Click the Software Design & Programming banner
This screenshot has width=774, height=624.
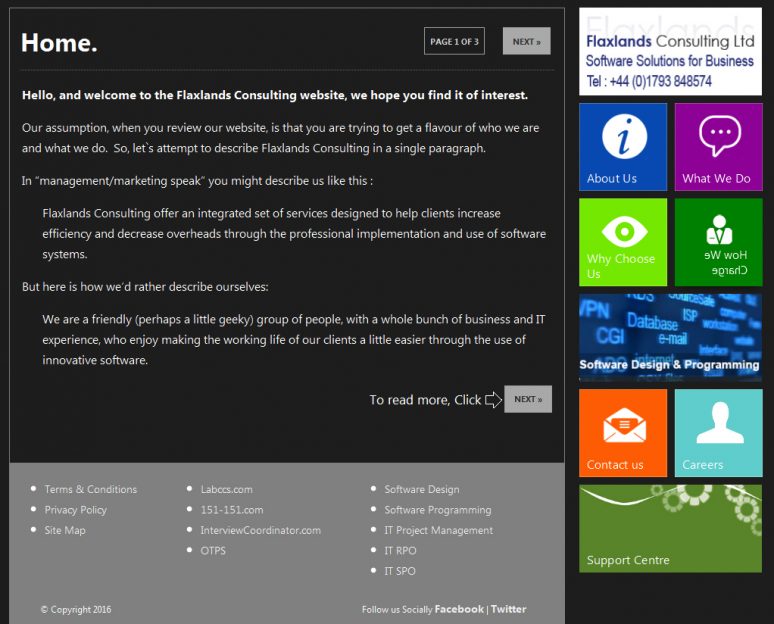[x=670, y=338]
